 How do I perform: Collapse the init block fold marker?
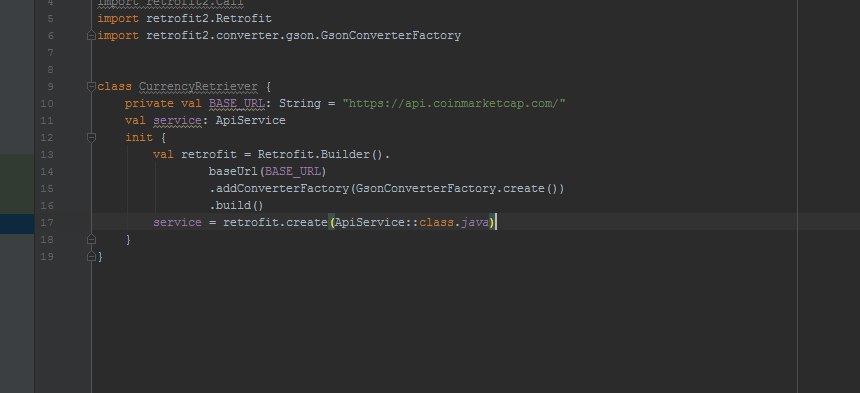(92, 137)
